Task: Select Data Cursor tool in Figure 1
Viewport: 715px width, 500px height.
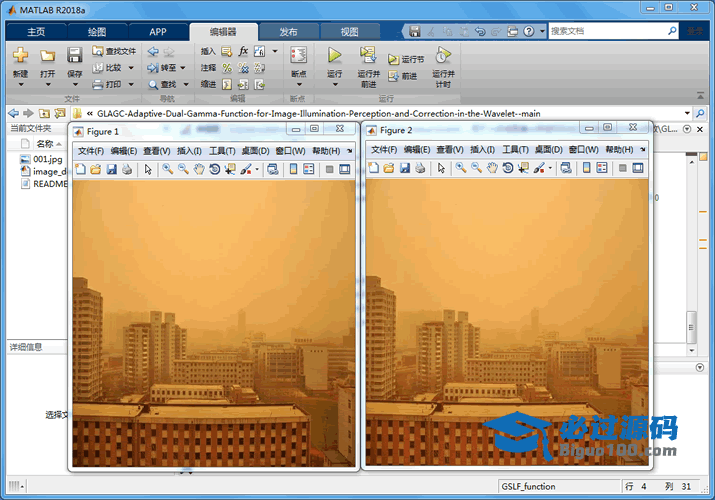Action: [230, 169]
